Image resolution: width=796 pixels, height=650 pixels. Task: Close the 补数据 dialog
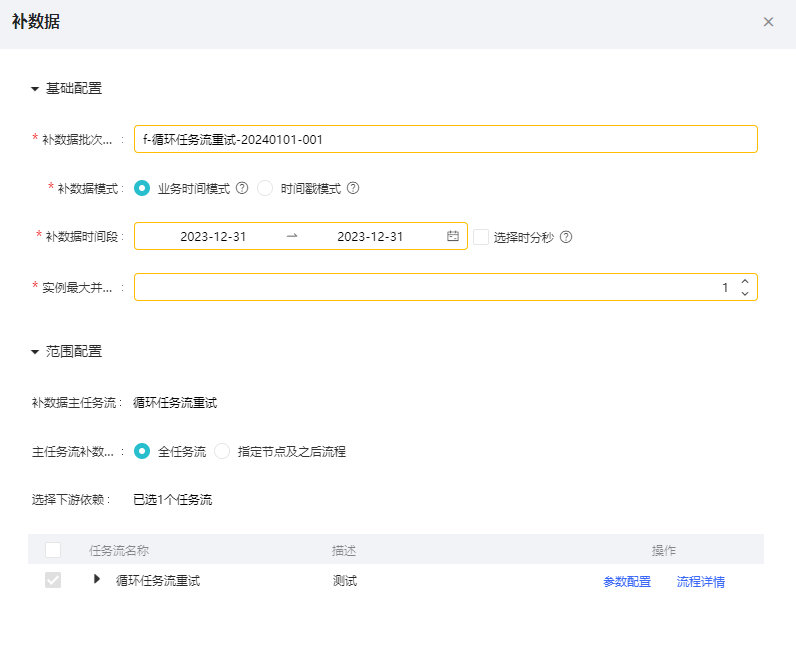pyautogui.click(x=768, y=22)
